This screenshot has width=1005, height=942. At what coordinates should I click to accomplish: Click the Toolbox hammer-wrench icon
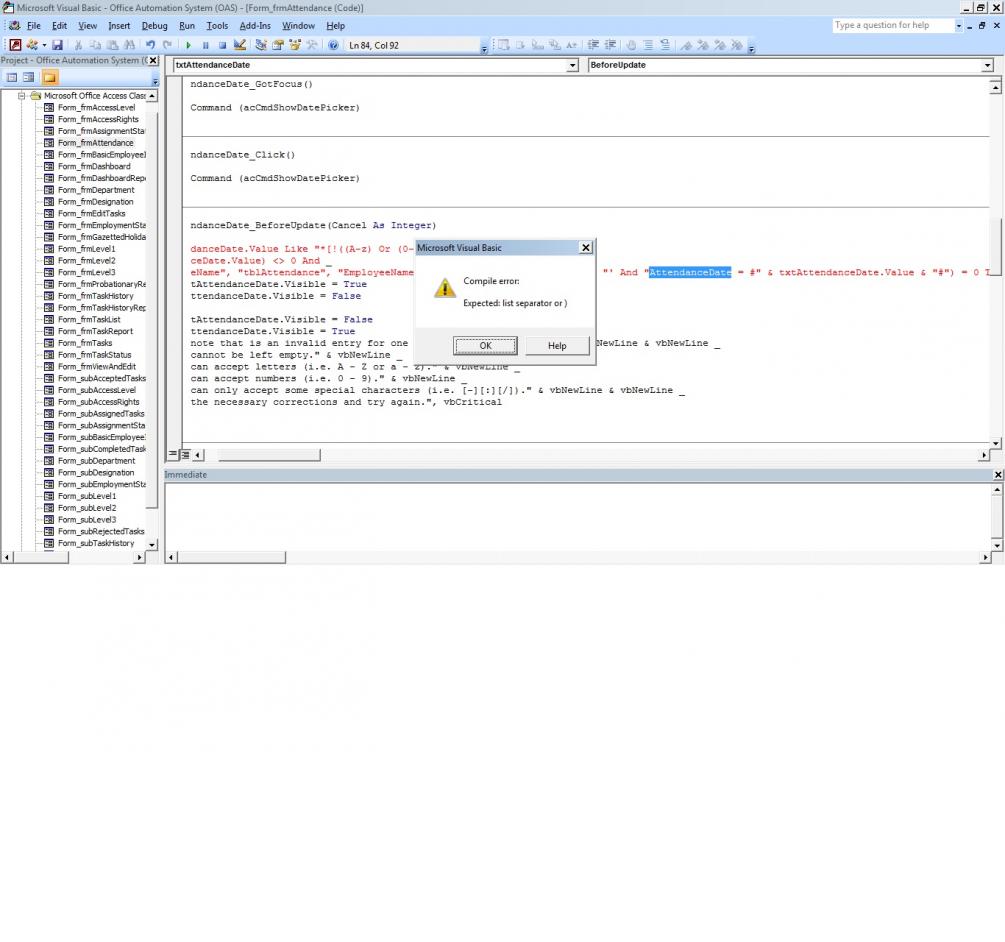pos(311,45)
